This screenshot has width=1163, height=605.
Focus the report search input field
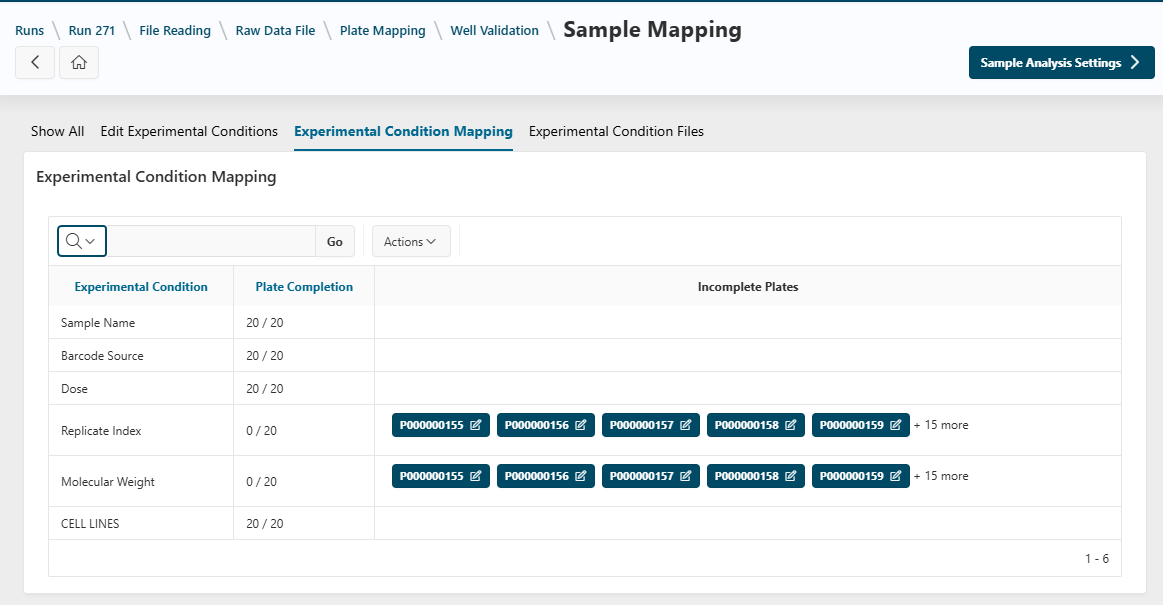[211, 242]
